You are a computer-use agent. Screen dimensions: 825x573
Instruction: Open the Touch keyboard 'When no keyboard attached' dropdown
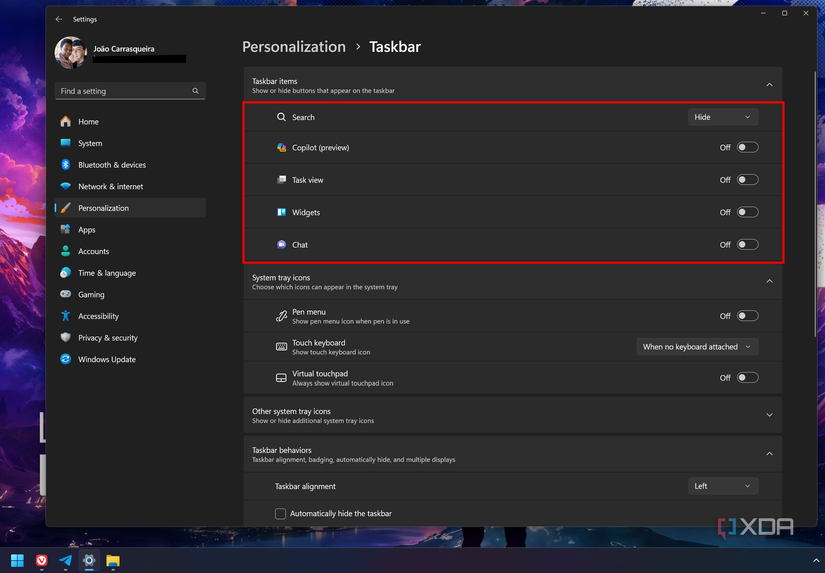click(x=697, y=347)
